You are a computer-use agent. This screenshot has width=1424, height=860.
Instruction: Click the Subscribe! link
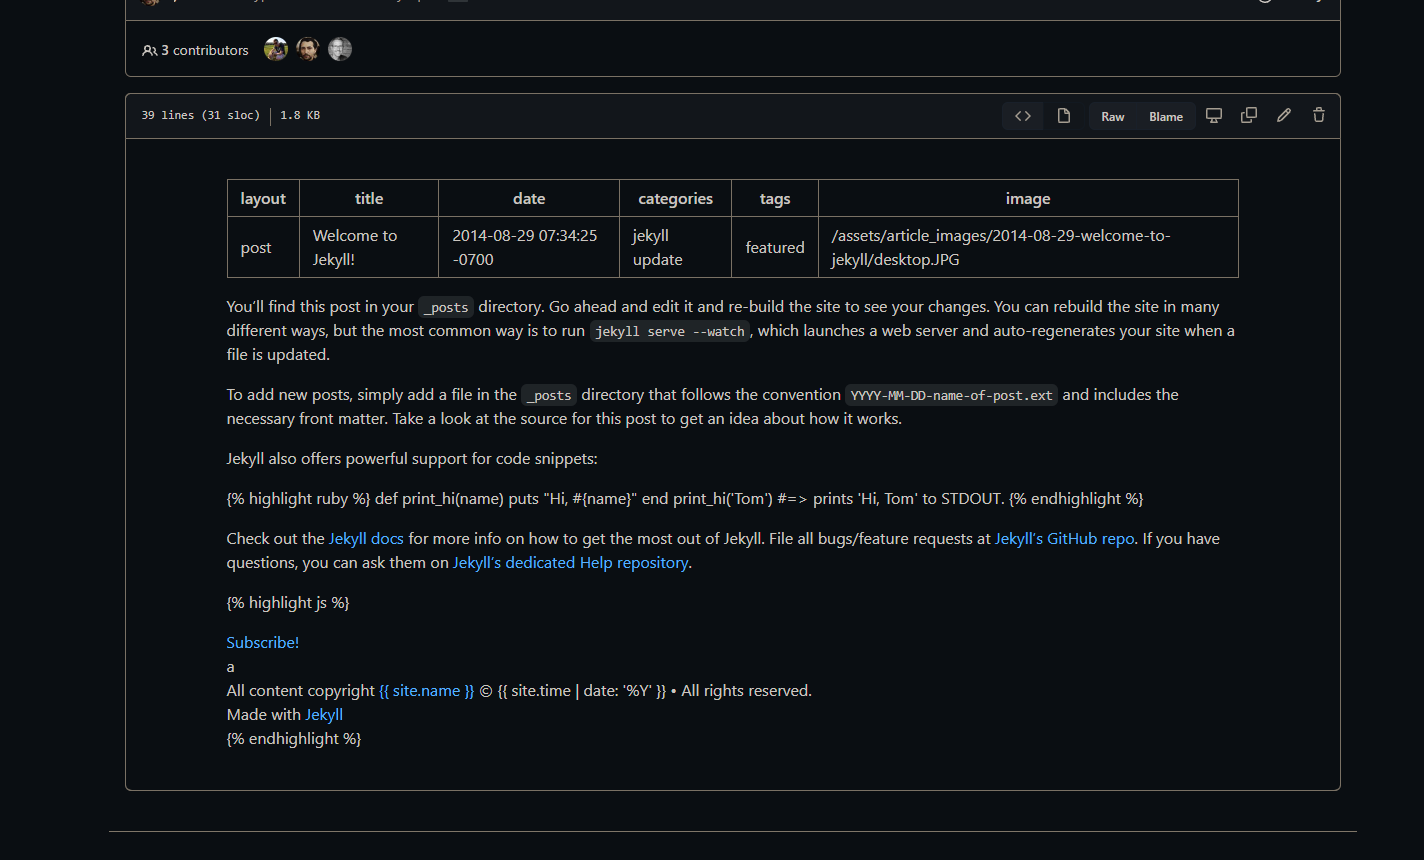coord(263,643)
